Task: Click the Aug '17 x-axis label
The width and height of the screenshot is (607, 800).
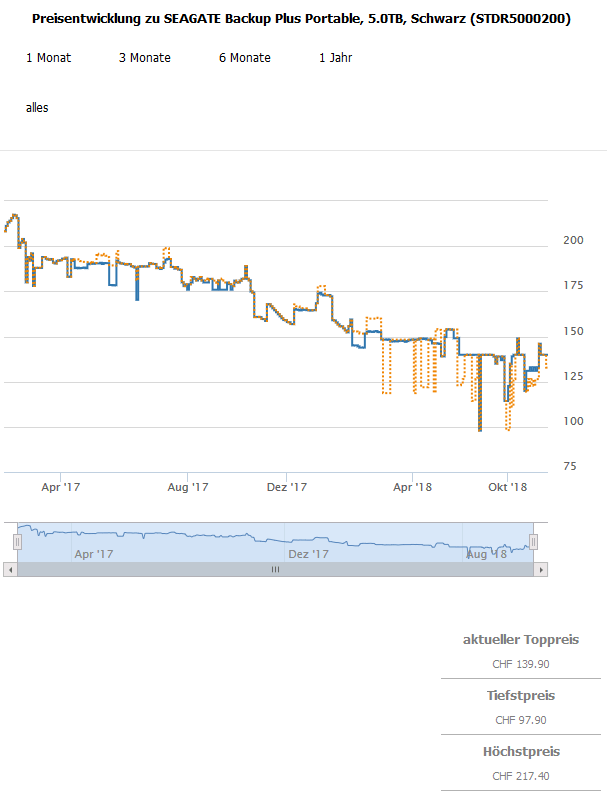Action: (187, 487)
